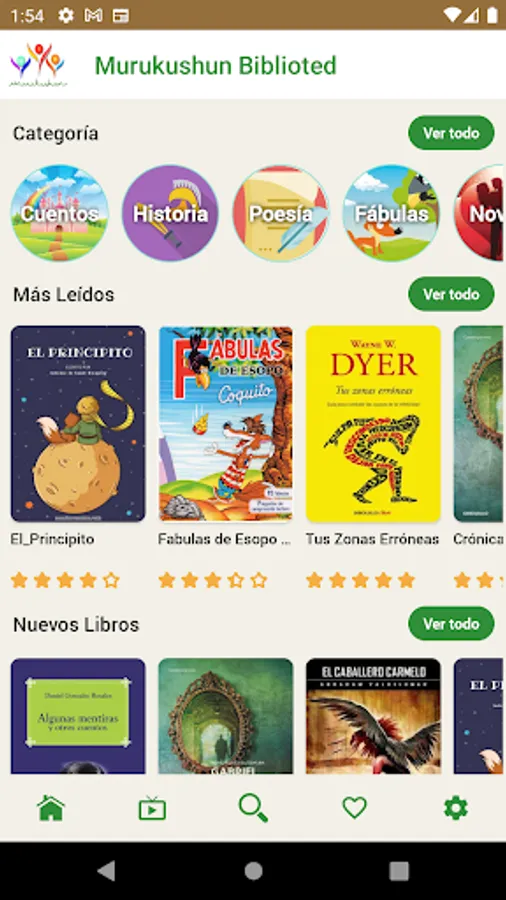Tap the Android back navigation button
The image size is (506, 900).
pyautogui.click(x=106, y=871)
